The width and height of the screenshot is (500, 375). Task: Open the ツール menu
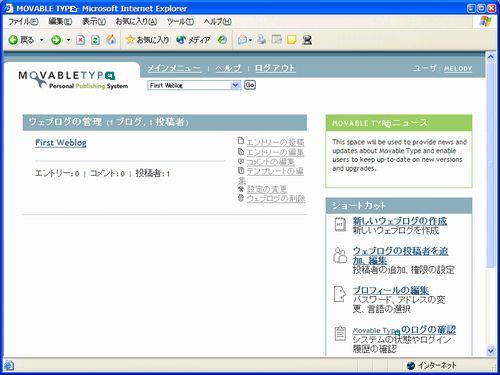click(180, 22)
